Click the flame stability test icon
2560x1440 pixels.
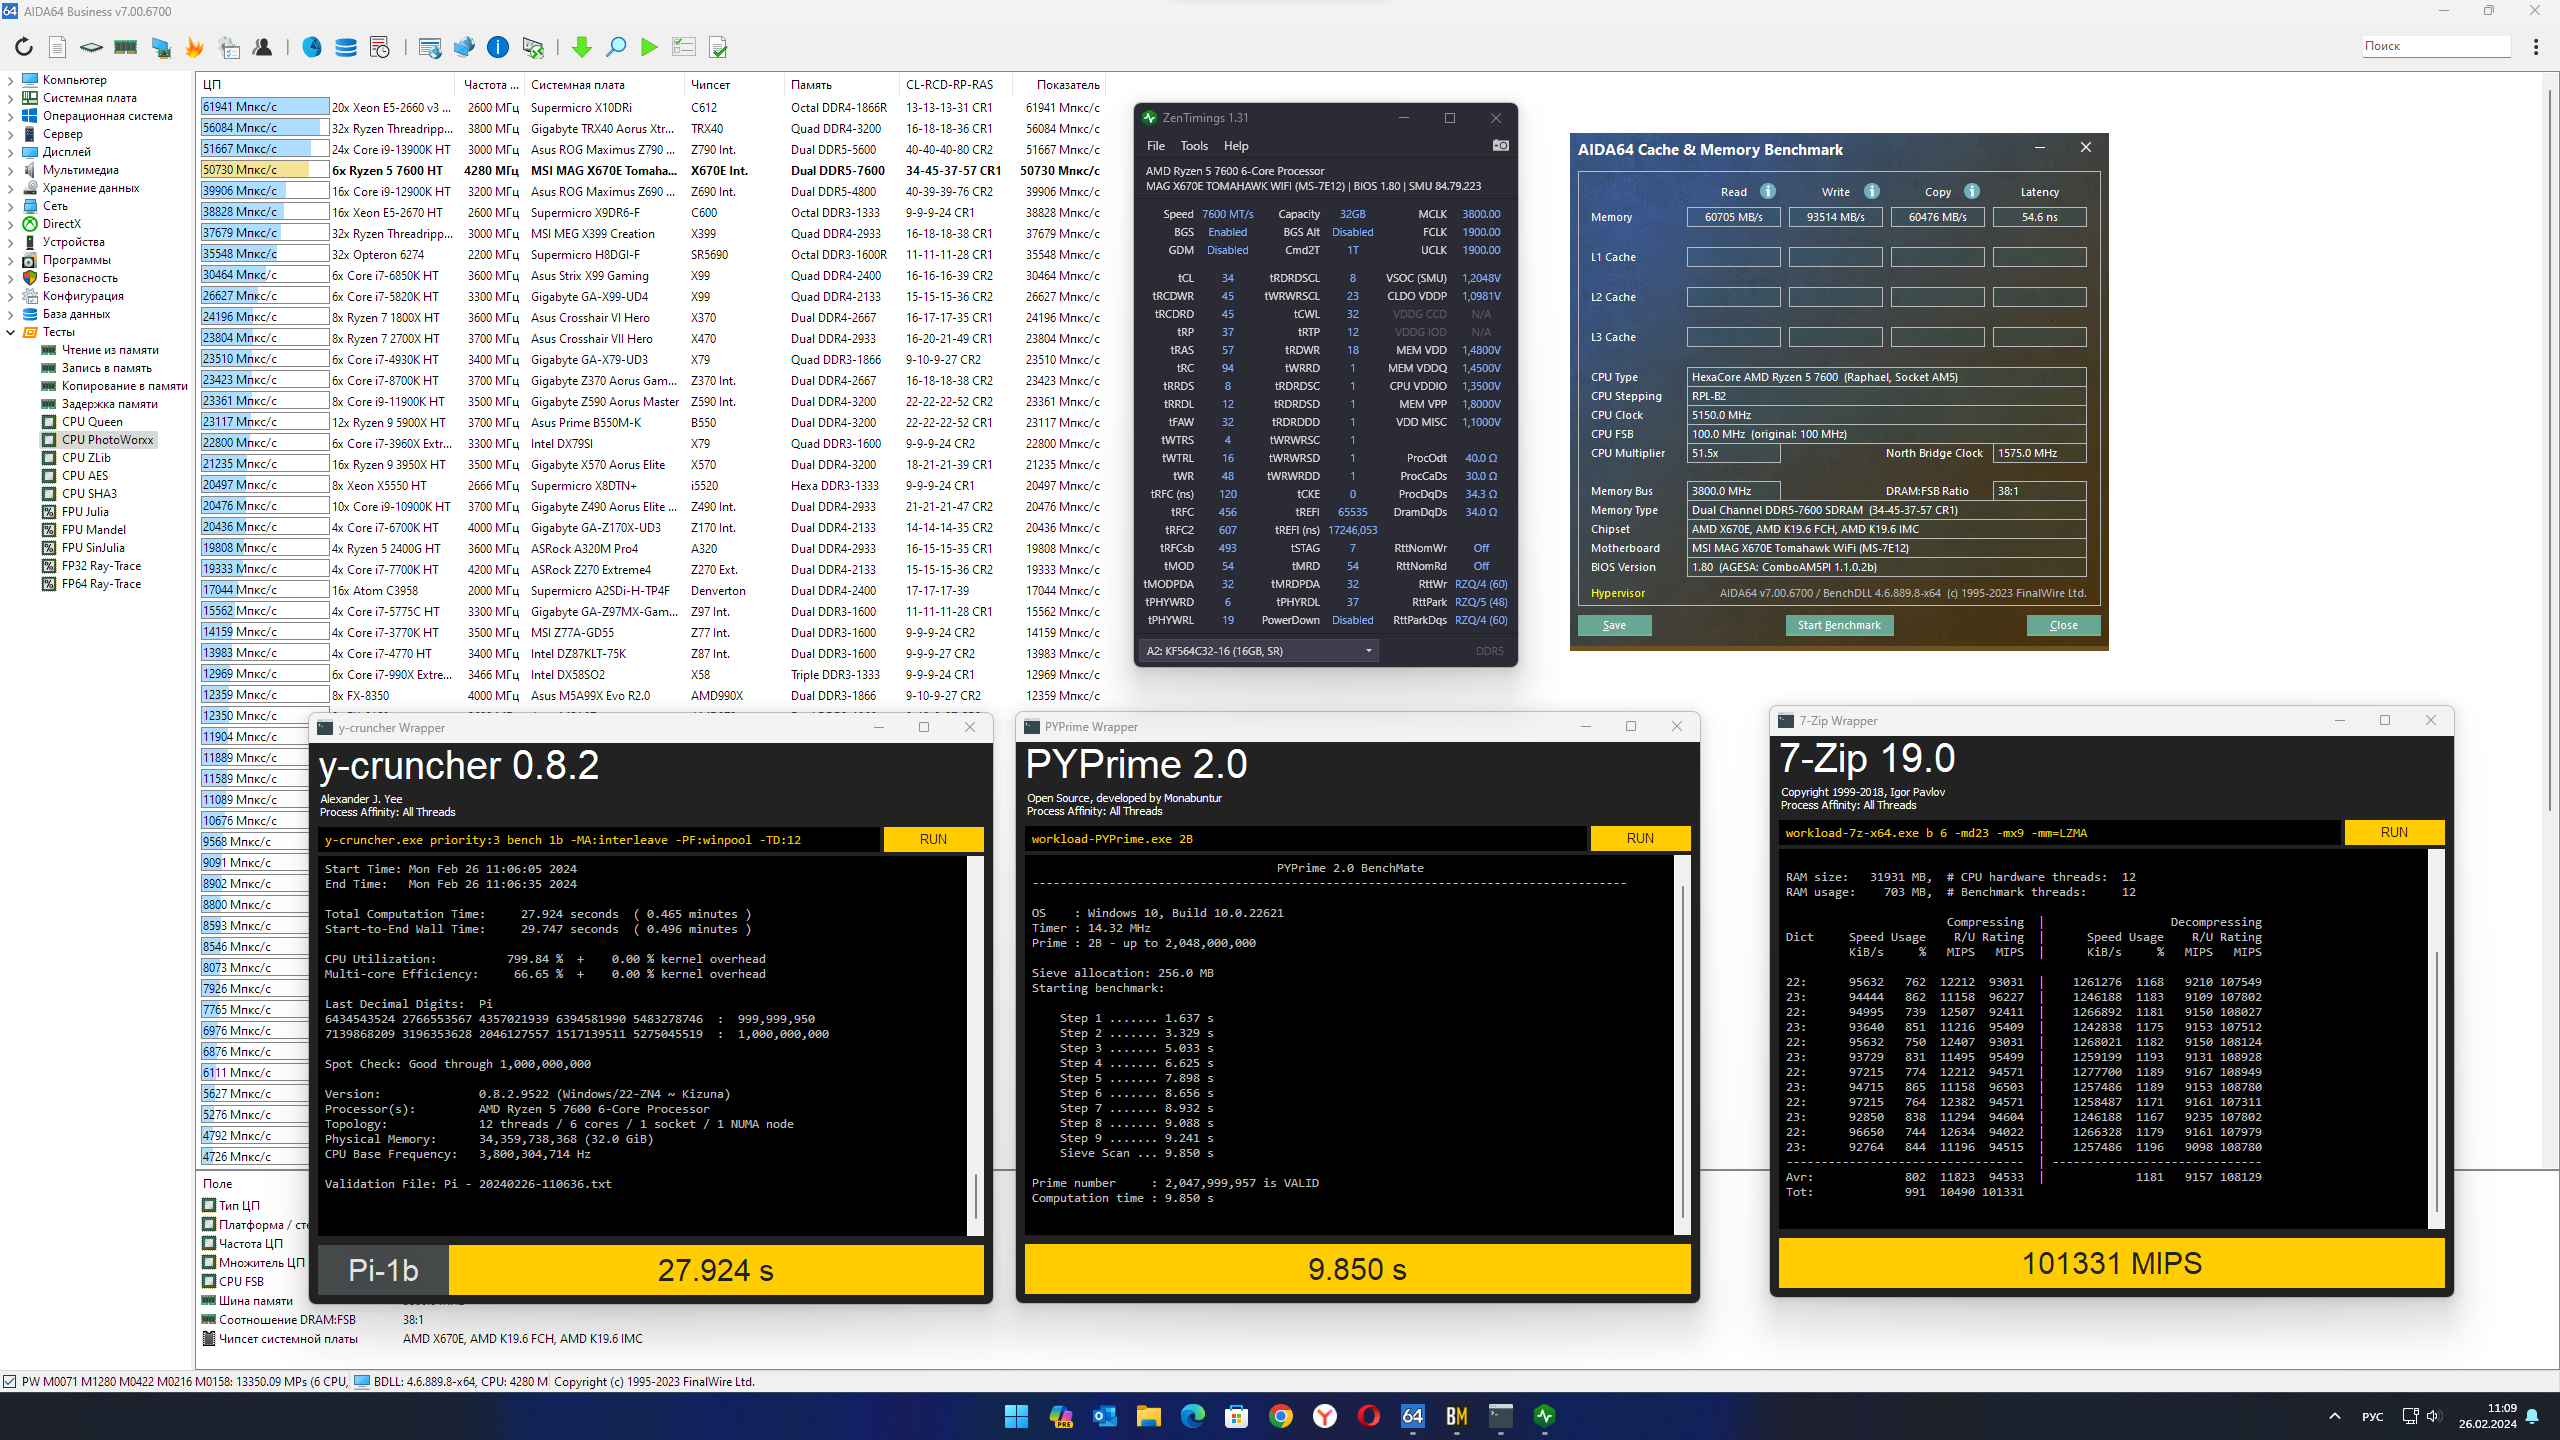tap(195, 47)
